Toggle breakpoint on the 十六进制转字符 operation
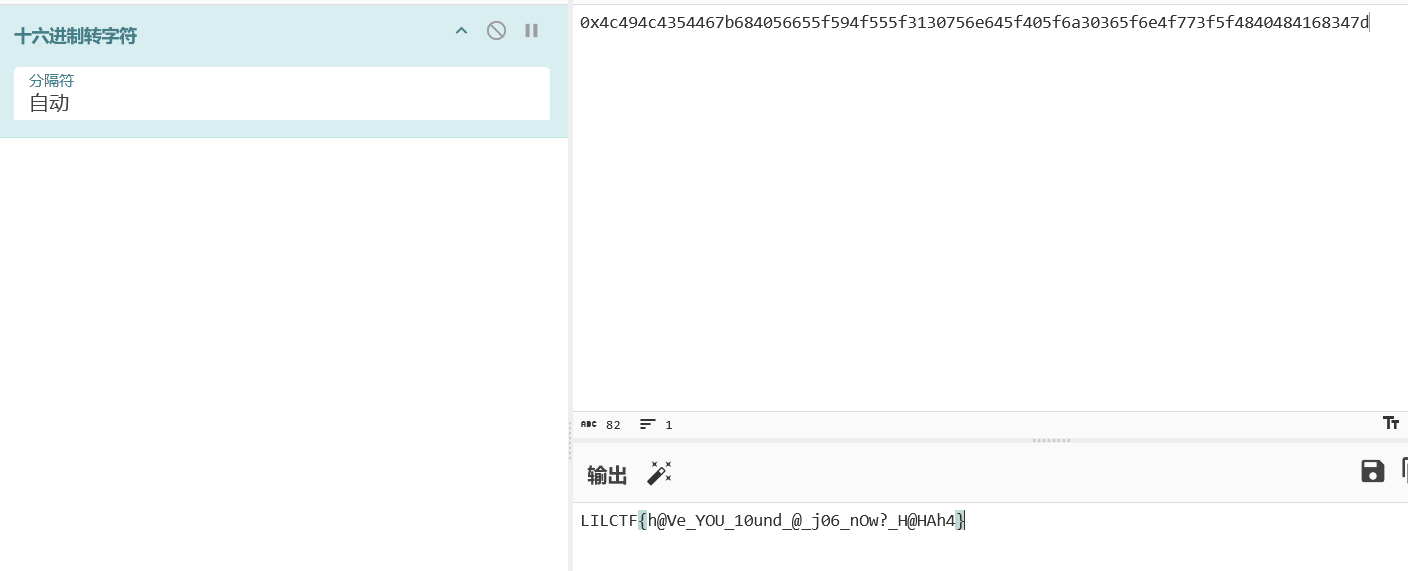This screenshot has width=1408, height=571. pos(532,31)
